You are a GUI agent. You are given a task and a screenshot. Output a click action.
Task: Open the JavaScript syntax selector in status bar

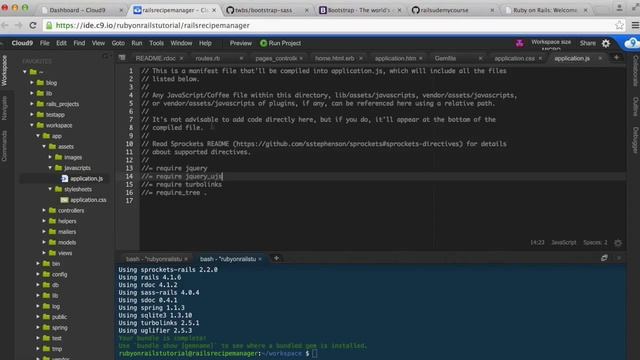click(564, 242)
